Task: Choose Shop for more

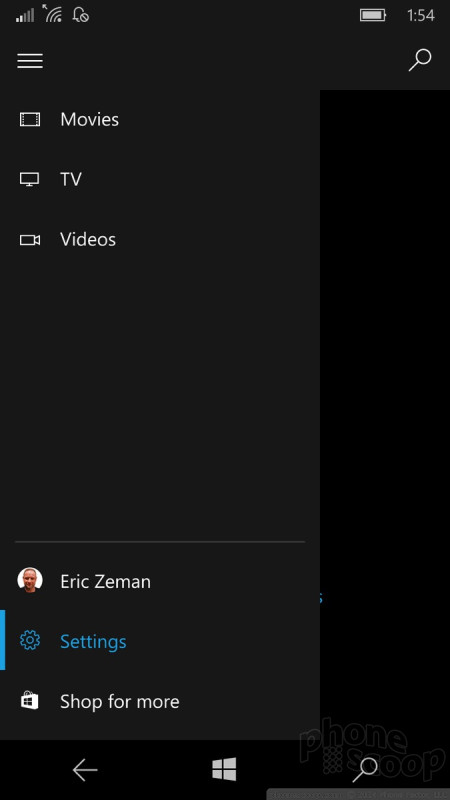Action: (x=160, y=701)
